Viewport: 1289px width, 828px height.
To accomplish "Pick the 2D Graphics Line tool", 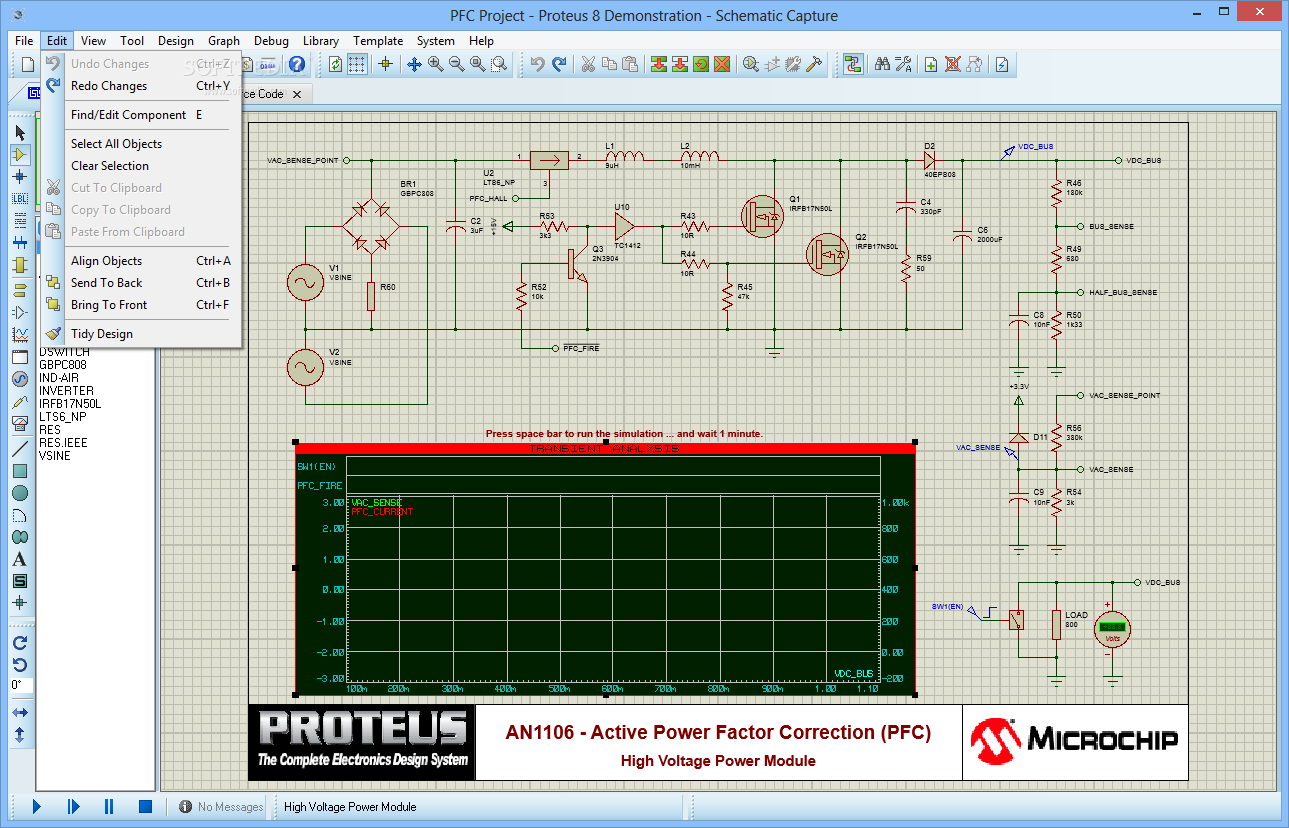I will point(20,449).
